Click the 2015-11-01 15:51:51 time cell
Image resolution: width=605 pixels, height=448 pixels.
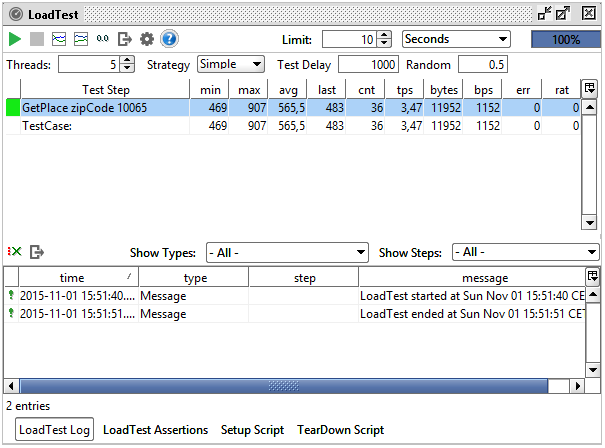point(77,313)
